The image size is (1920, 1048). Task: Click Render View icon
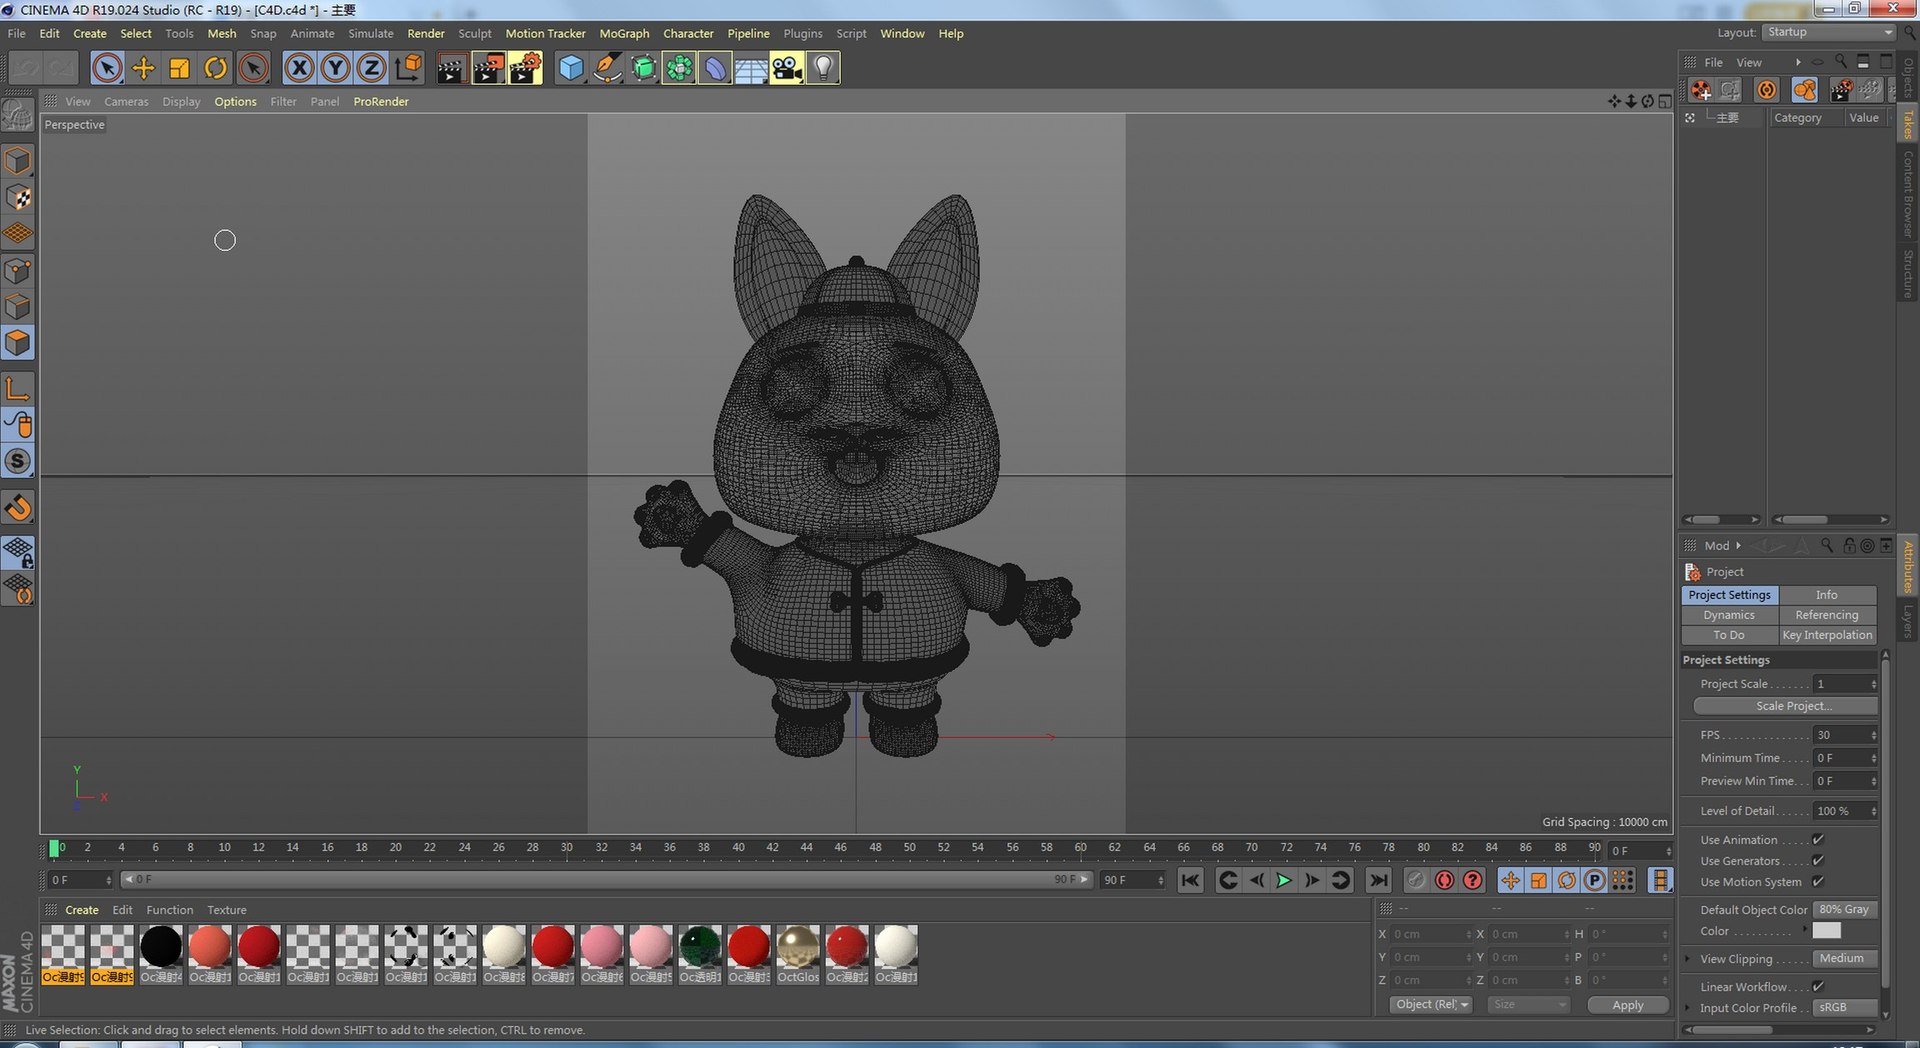point(451,68)
